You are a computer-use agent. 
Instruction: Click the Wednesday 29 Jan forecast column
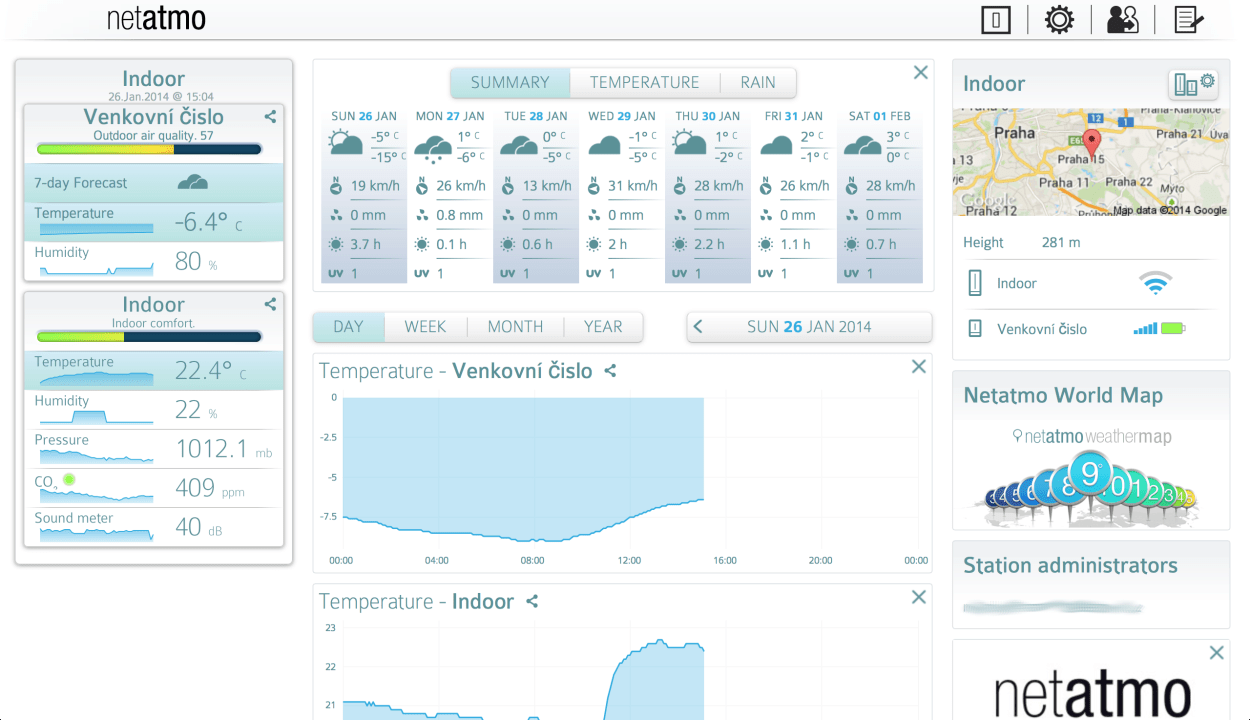pyautogui.click(x=622, y=194)
